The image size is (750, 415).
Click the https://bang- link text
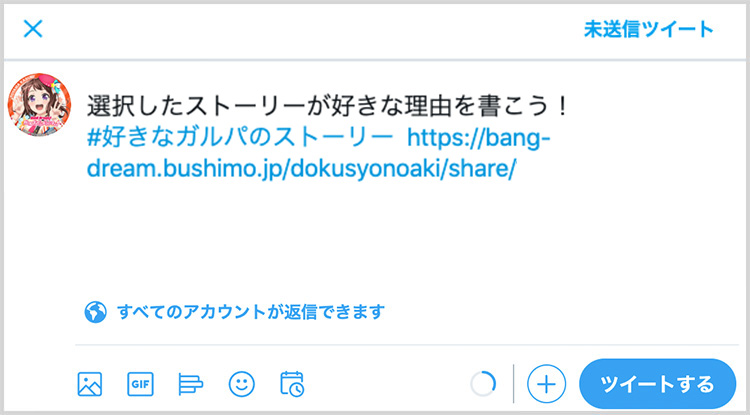(479, 138)
